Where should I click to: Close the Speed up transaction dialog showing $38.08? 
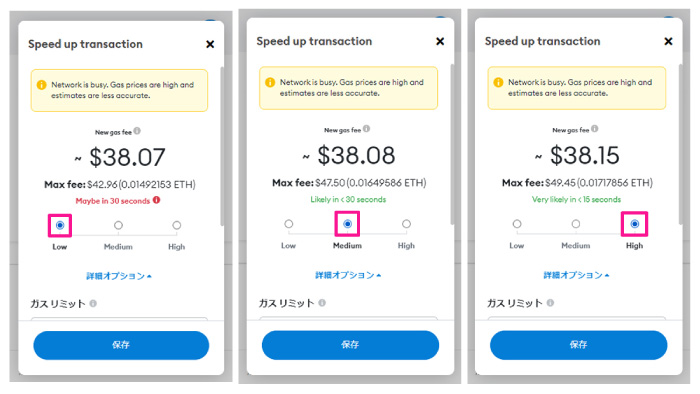coord(440,41)
